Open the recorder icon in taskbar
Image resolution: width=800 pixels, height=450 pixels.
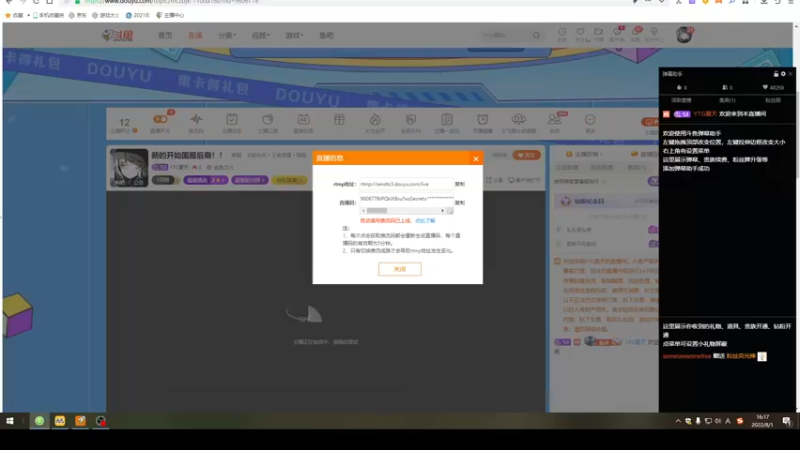coord(101,421)
